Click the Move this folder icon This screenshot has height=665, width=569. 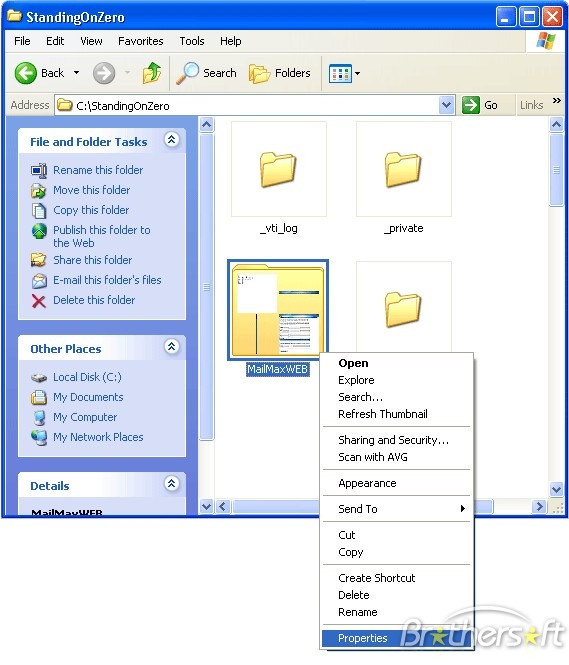click(x=39, y=190)
